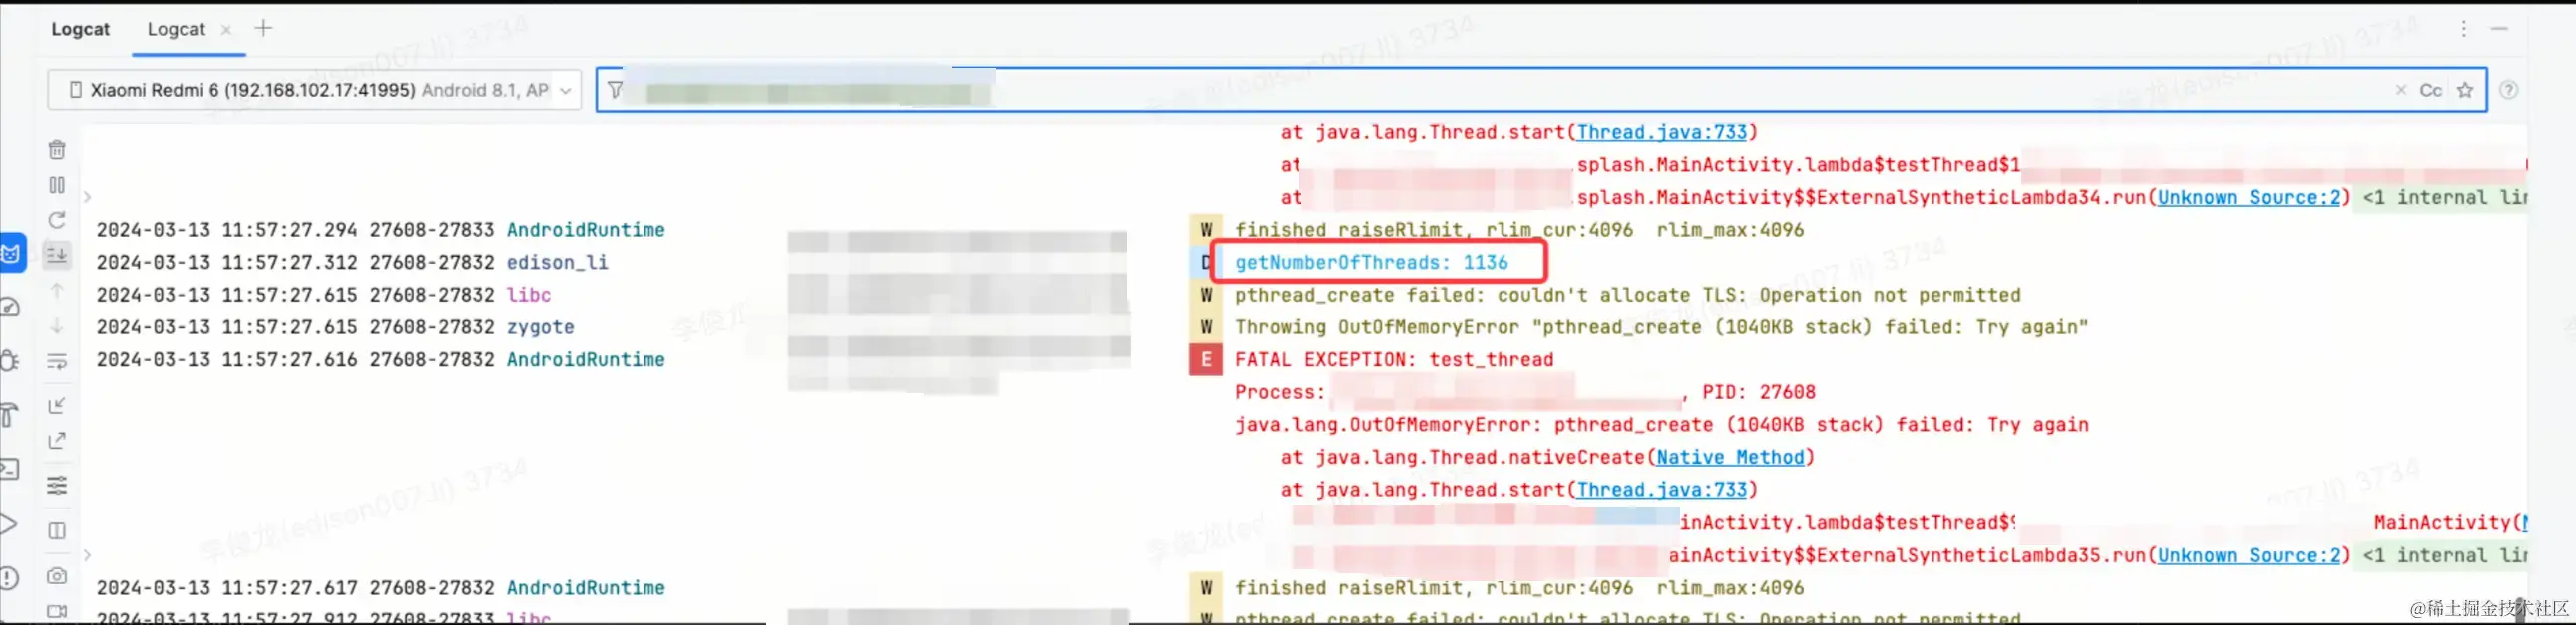This screenshot has height=625, width=2576.
Task: Open the Run triangle icon in sidebar
Action: point(9,523)
